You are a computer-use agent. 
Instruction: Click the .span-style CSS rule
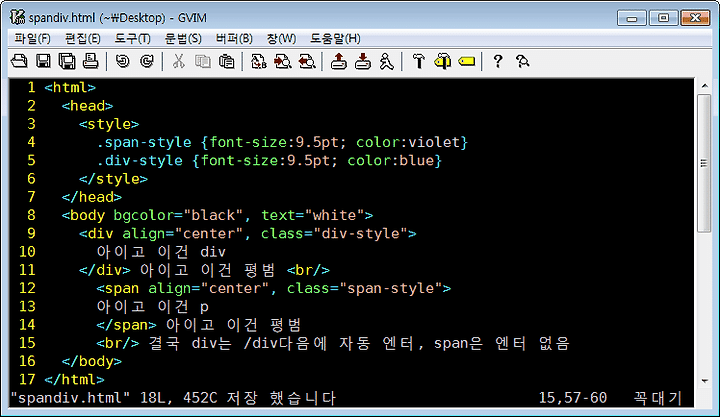pos(282,142)
